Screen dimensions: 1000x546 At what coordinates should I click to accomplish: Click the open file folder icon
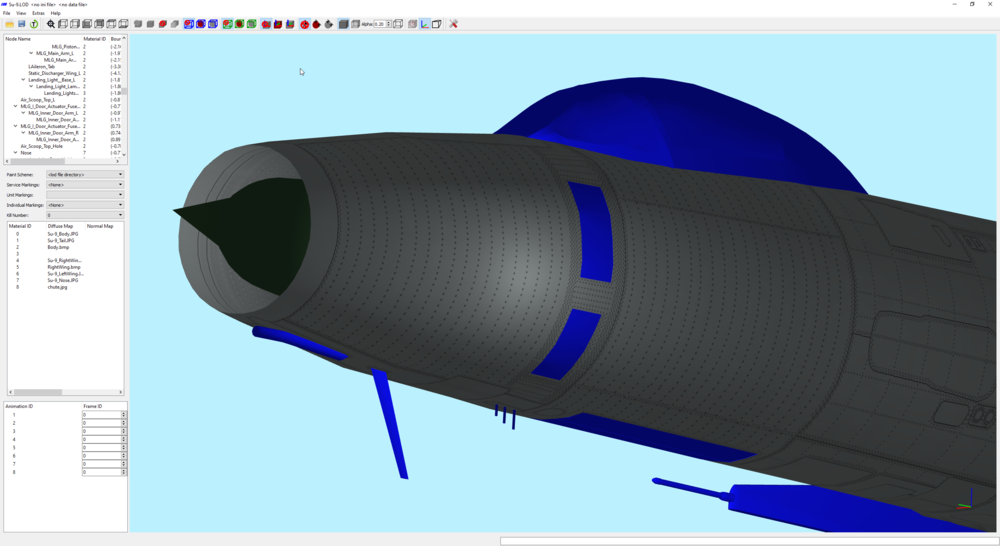pyautogui.click(x=10, y=24)
